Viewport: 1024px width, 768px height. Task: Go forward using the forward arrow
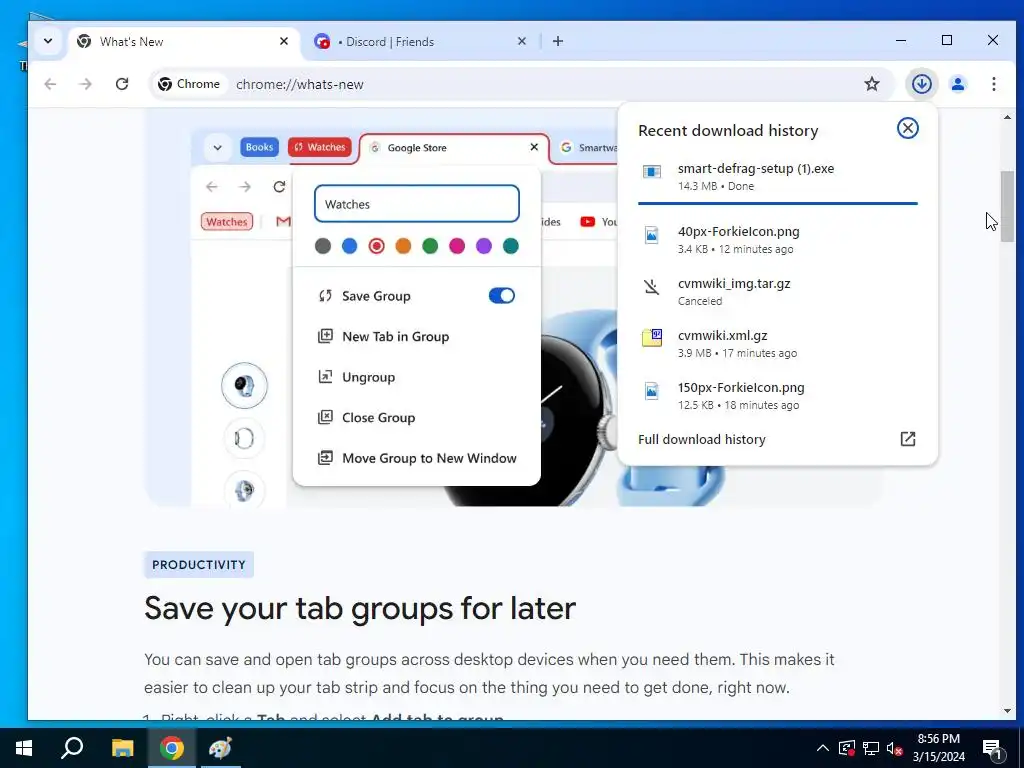tap(86, 84)
